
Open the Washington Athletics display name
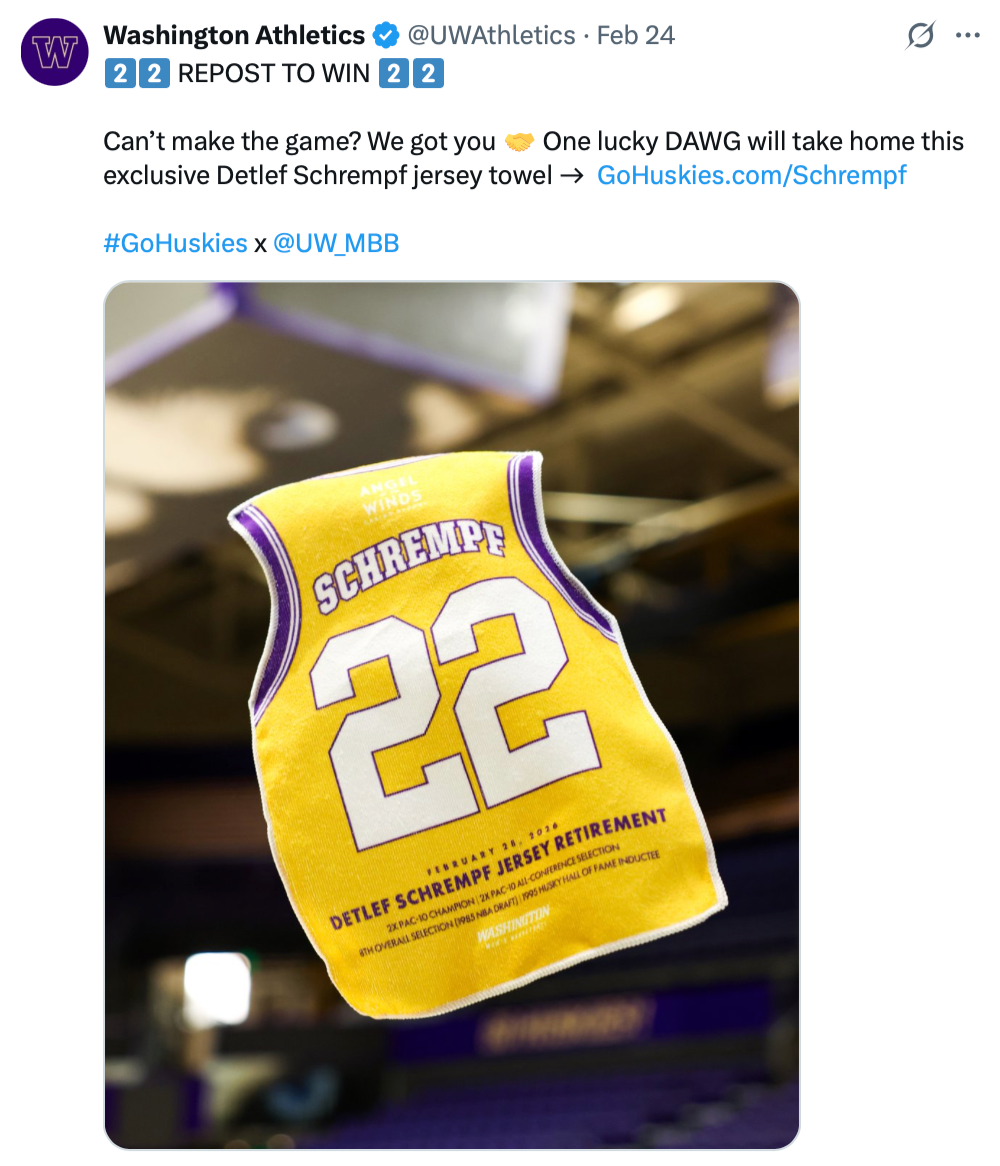coord(234,36)
